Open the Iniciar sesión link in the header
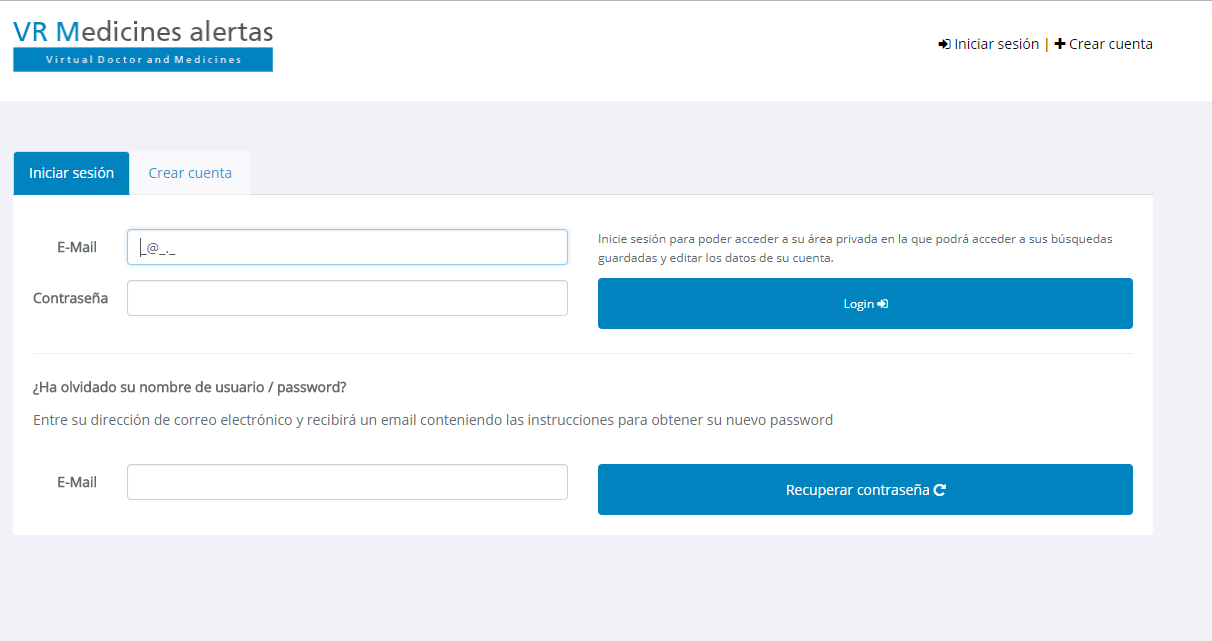Screen dimensions: 1212x641 996,44
